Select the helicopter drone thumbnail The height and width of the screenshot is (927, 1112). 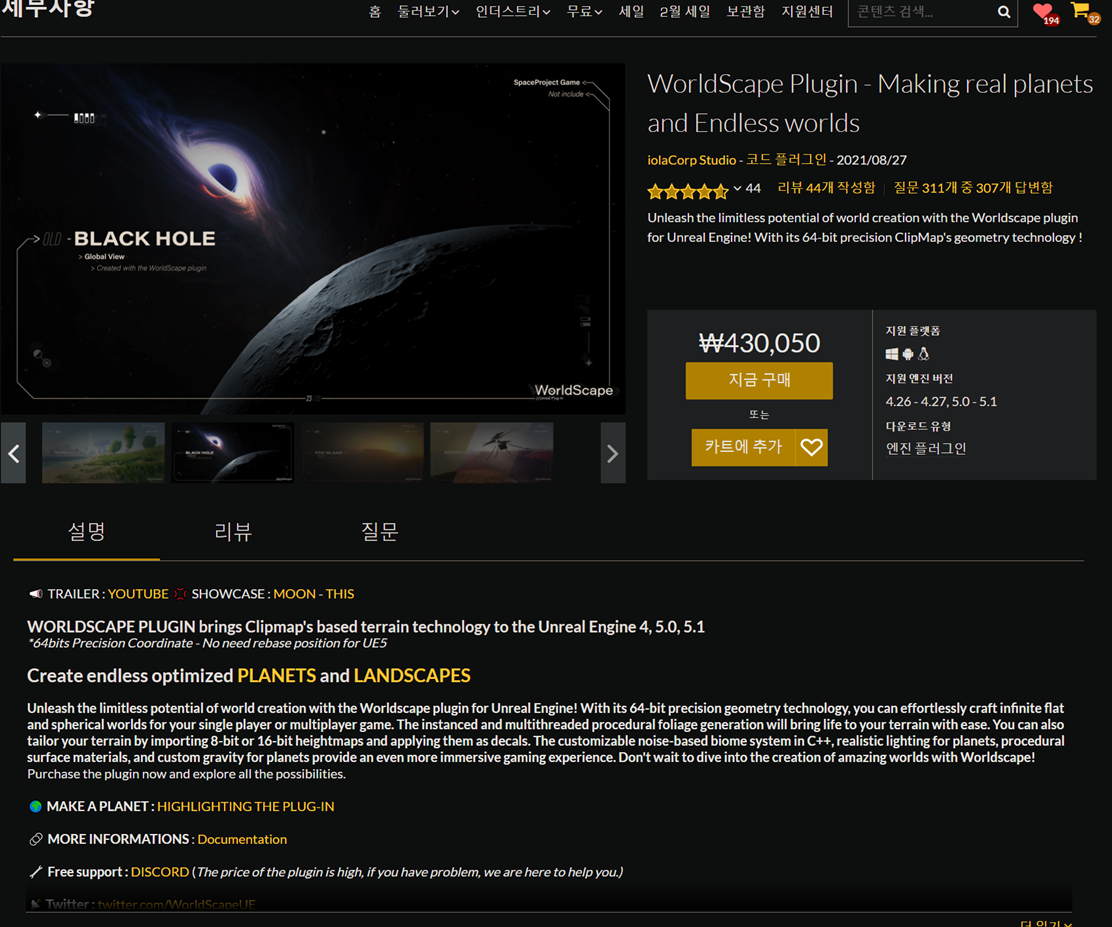[491, 453]
